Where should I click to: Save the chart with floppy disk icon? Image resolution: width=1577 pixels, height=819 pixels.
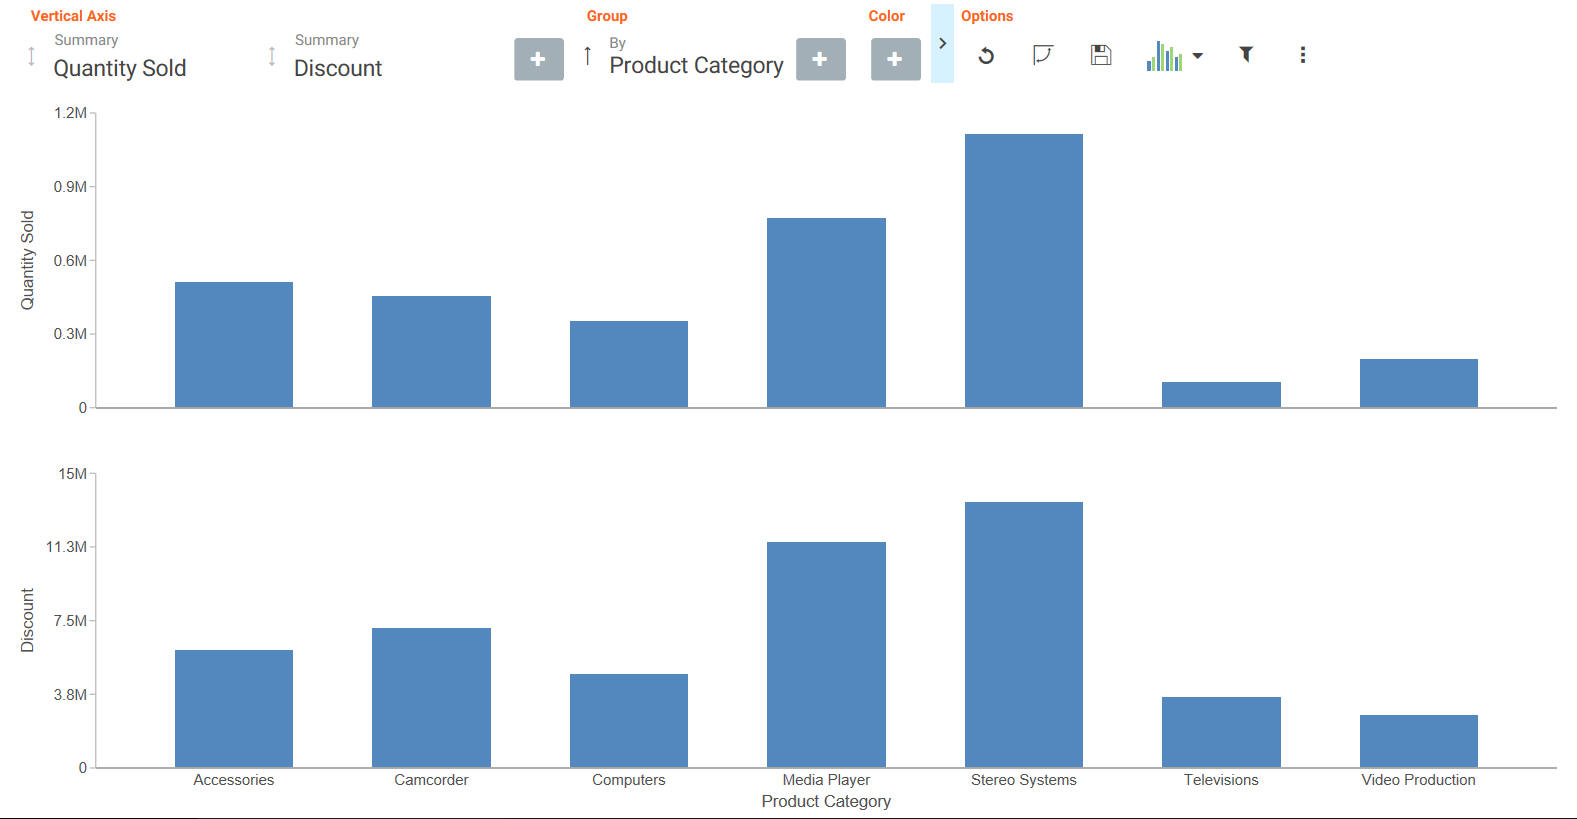click(1101, 55)
